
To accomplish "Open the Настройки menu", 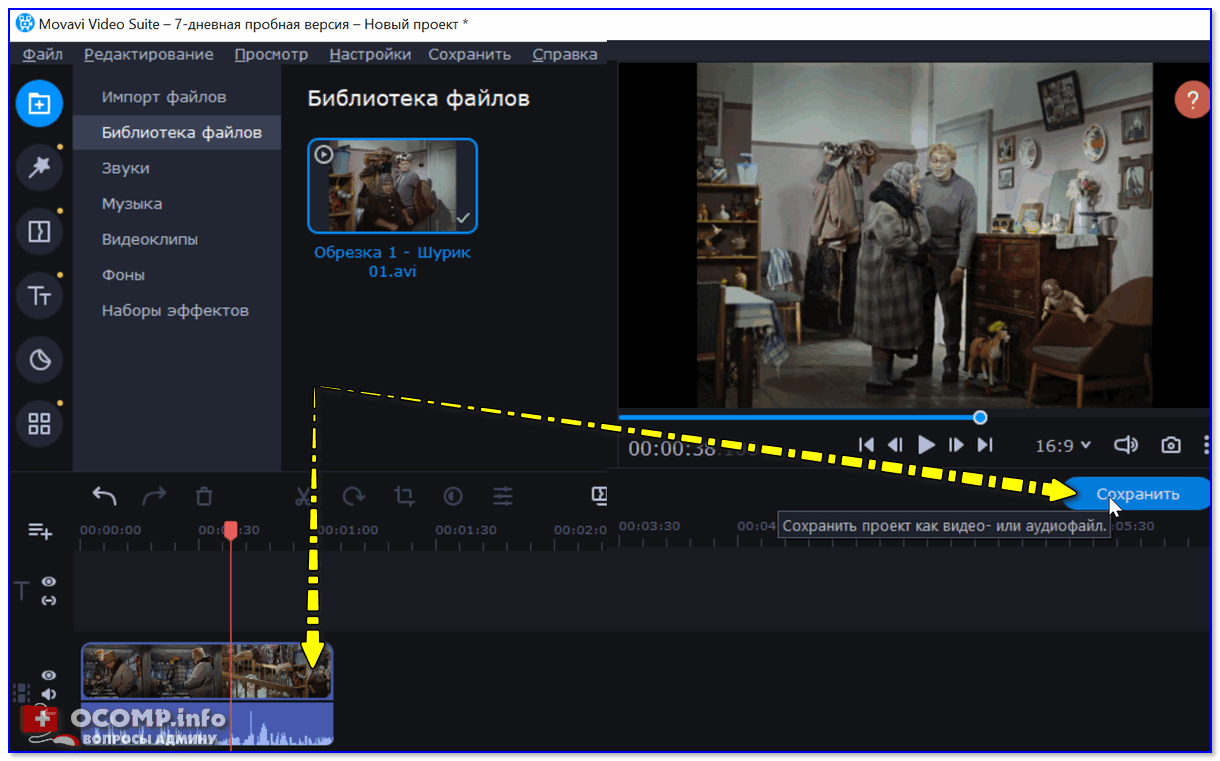I will click(370, 54).
